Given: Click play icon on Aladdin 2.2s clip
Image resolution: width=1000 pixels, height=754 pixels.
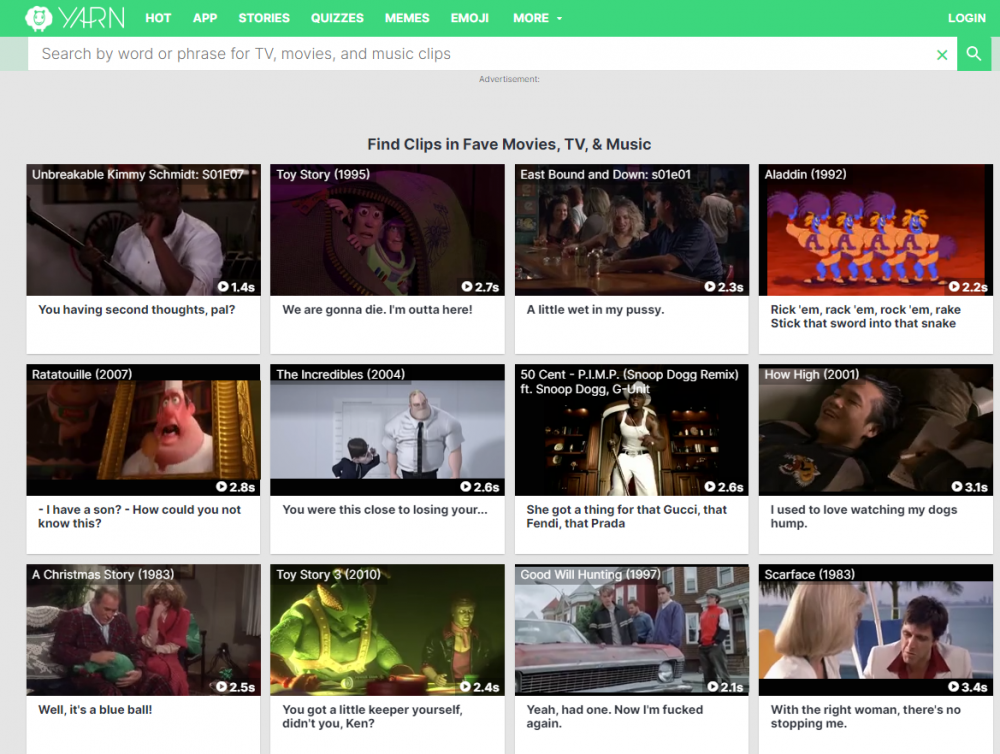Looking at the screenshot, I should (x=954, y=286).
